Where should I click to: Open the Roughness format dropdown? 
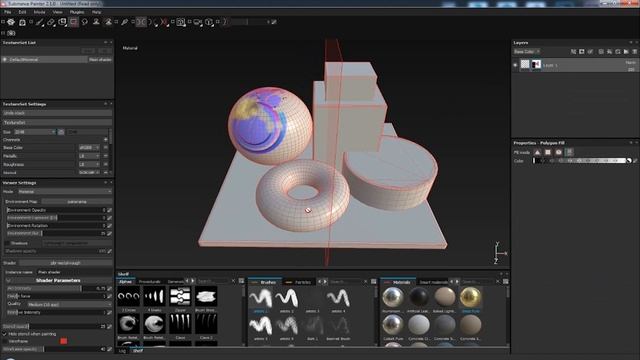(89, 164)
